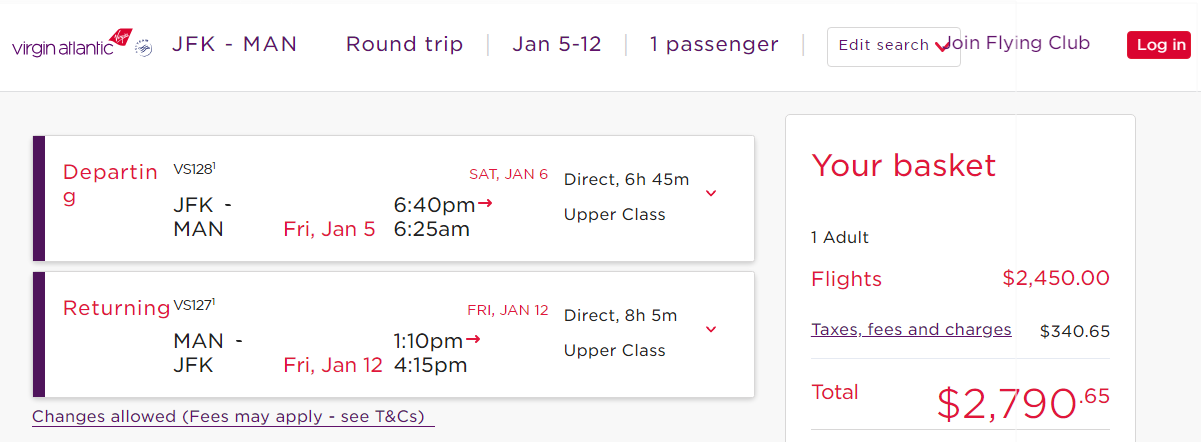Click the Jan 5-12 dates in header

[x=557, y=44]
